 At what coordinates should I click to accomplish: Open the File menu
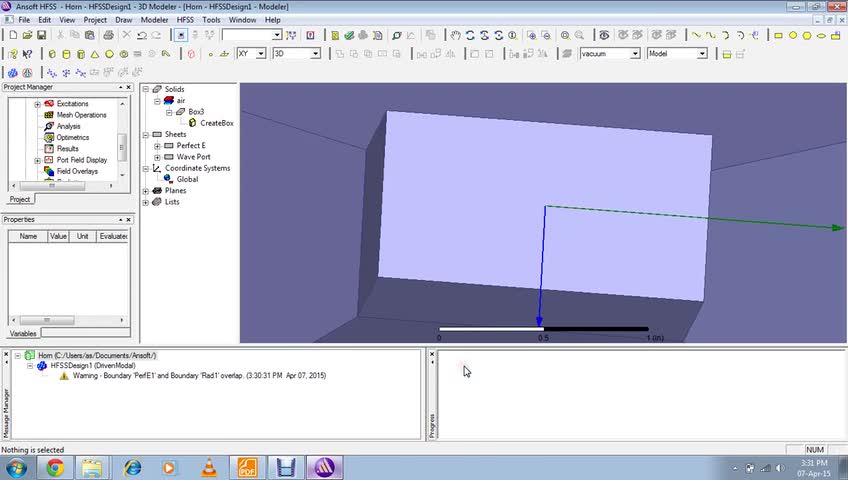coord(24,20)
